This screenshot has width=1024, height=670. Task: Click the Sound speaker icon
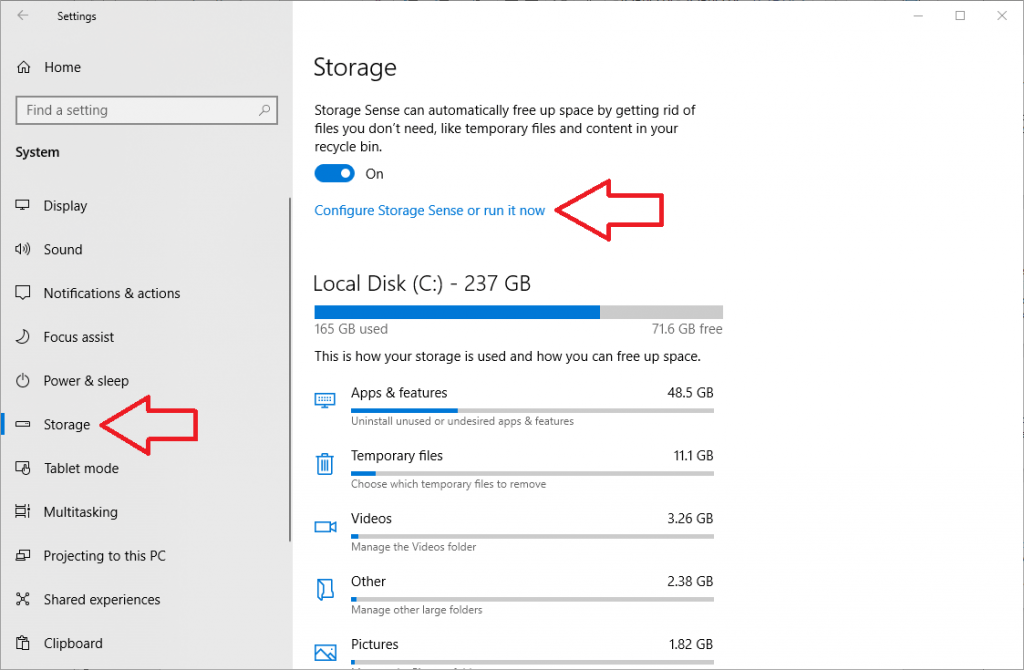[x=23, y=249]
